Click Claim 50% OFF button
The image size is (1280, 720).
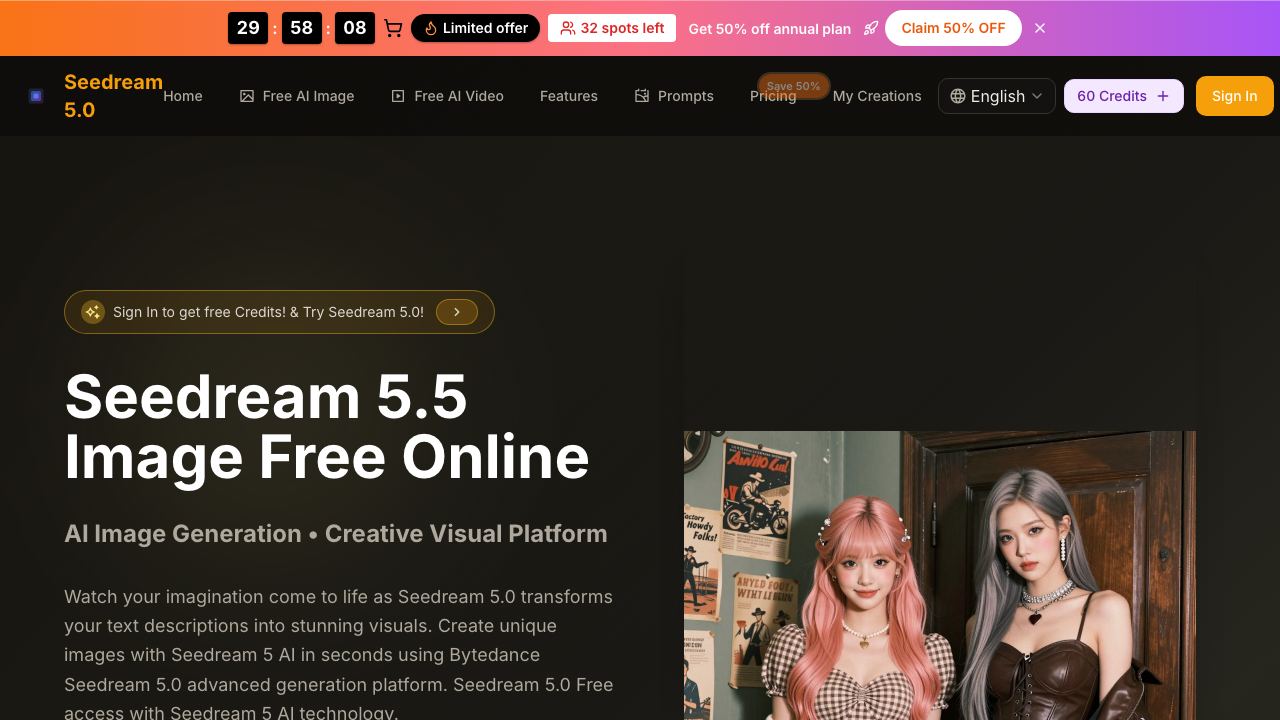[953, 28]
